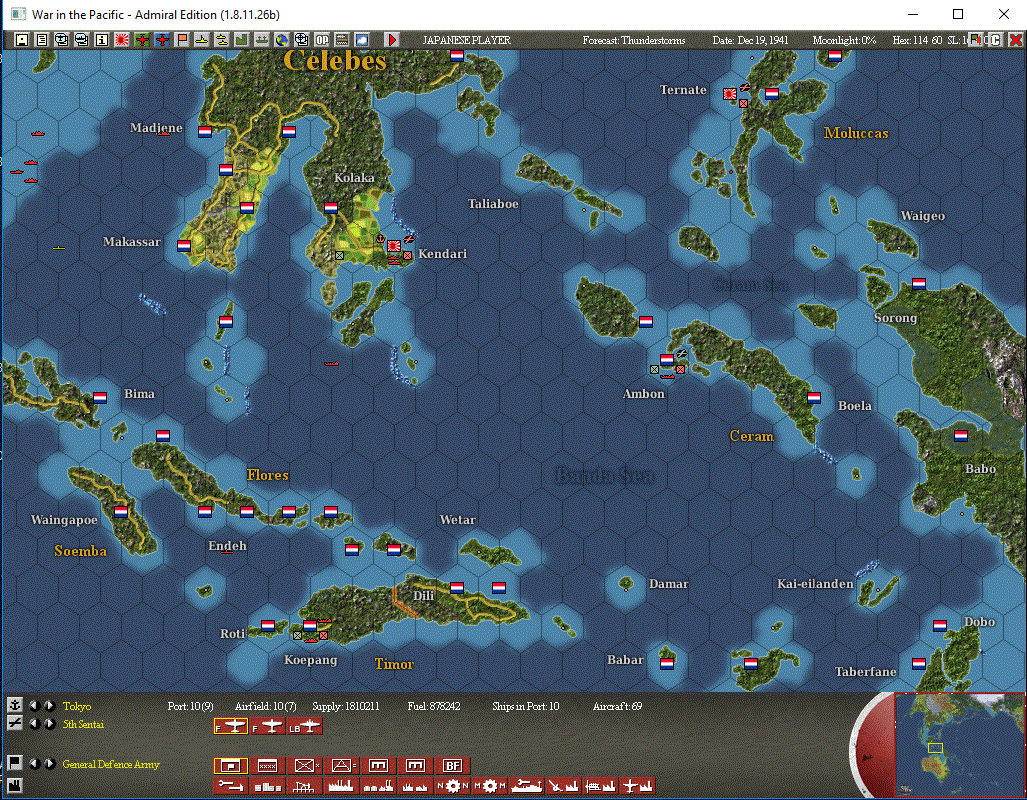Click the 'Ships in Port: 10' value
Screen dimensions: 1027x800
click(526, 706)
